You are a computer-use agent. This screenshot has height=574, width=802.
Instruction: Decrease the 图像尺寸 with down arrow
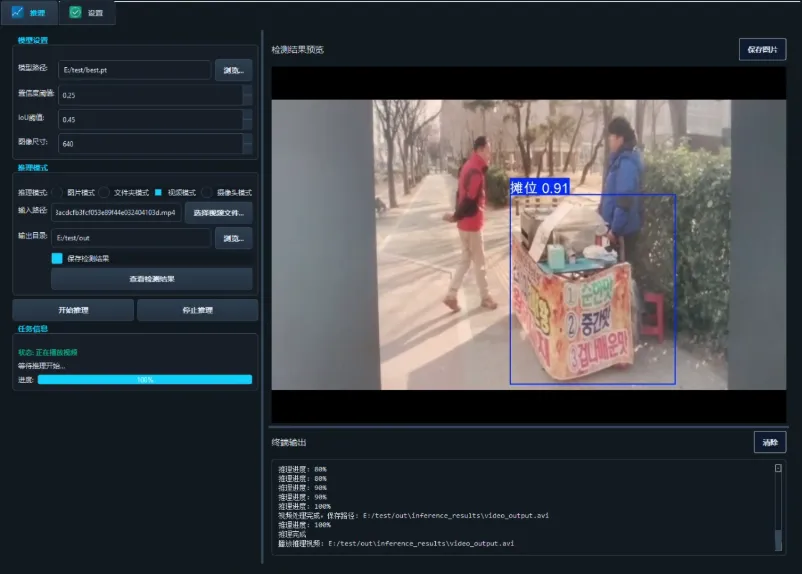point(248,148)
